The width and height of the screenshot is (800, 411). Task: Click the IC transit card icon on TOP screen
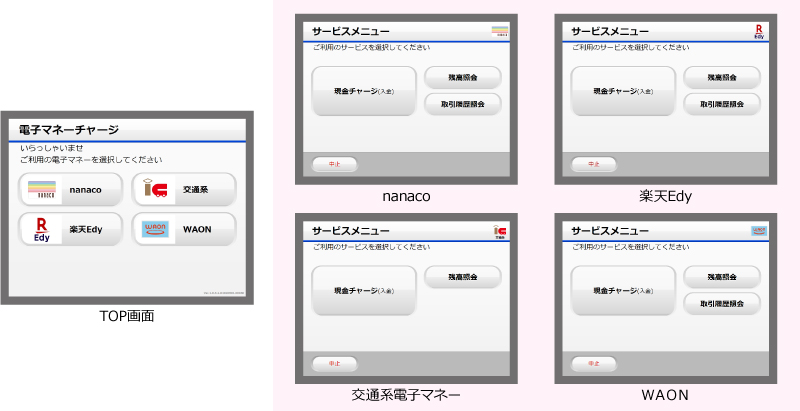155,188
